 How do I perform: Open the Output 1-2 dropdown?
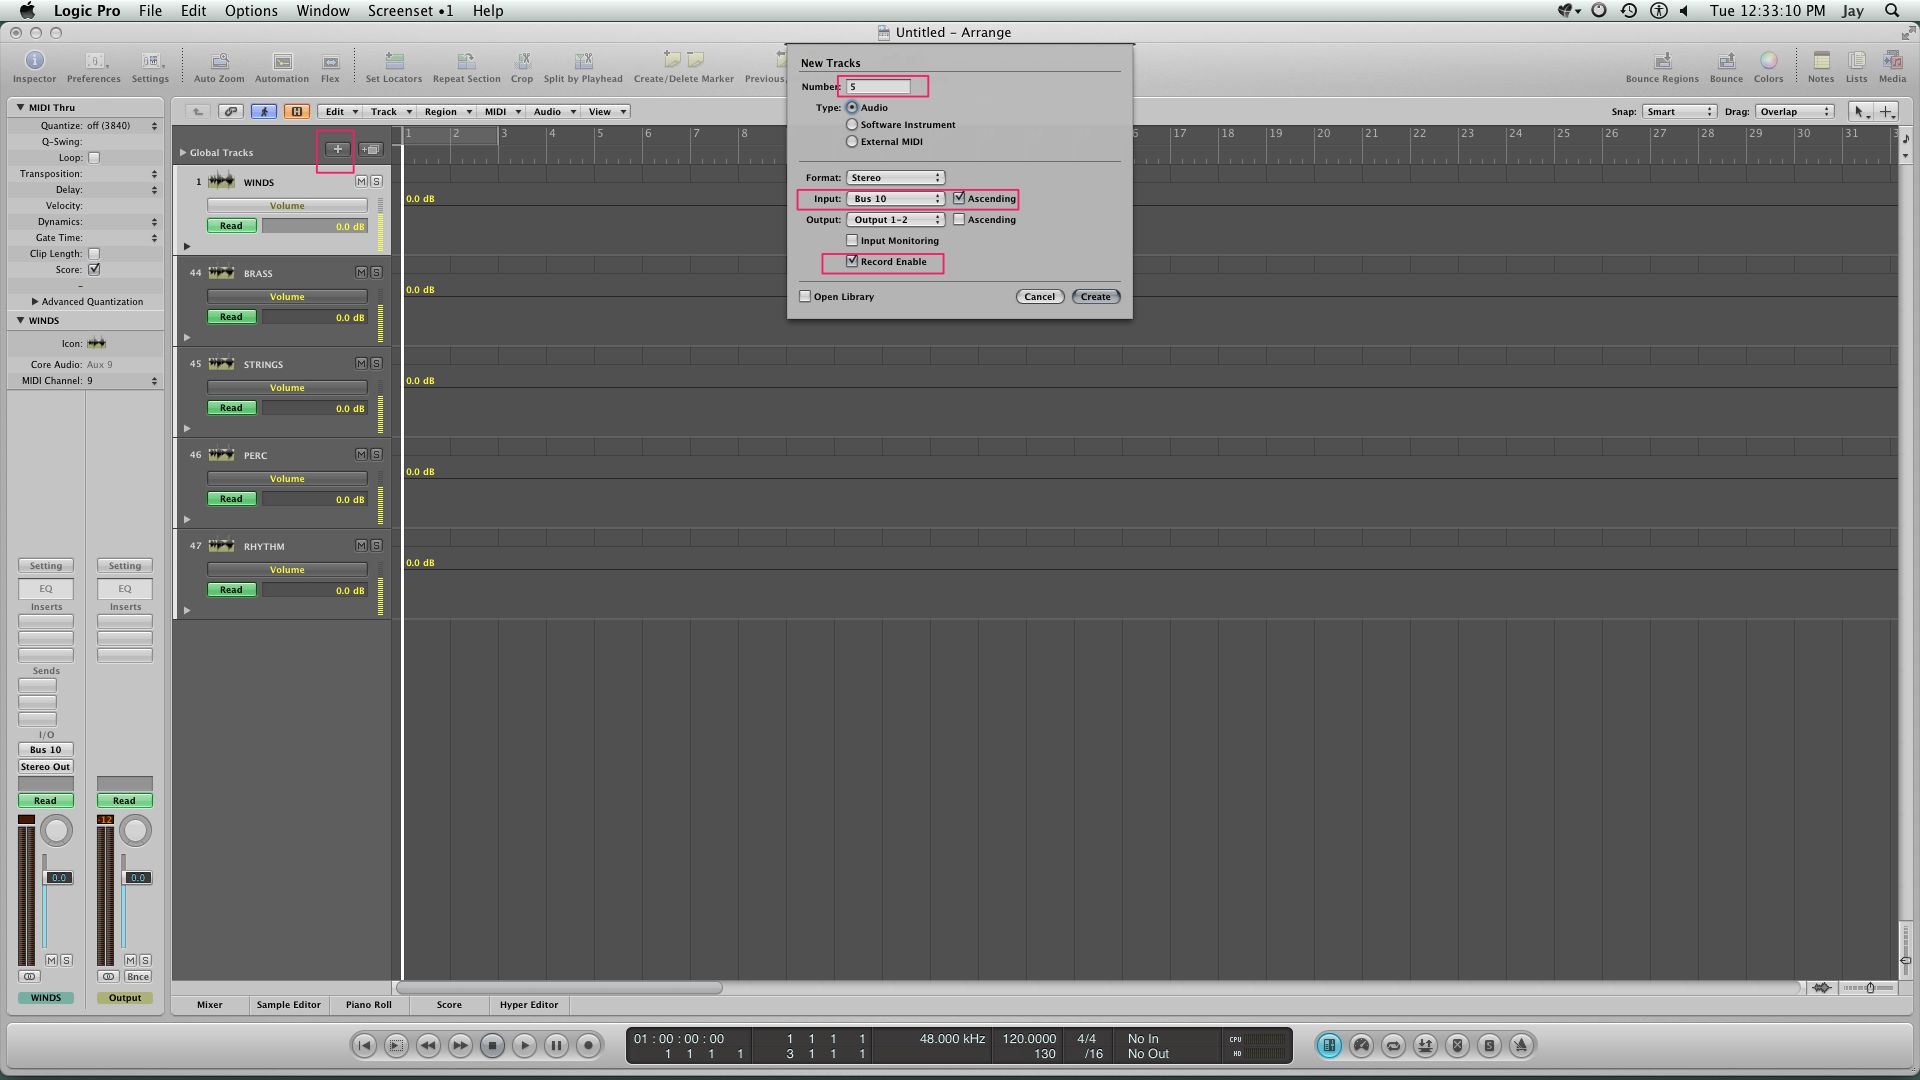[x=895, y=219]
